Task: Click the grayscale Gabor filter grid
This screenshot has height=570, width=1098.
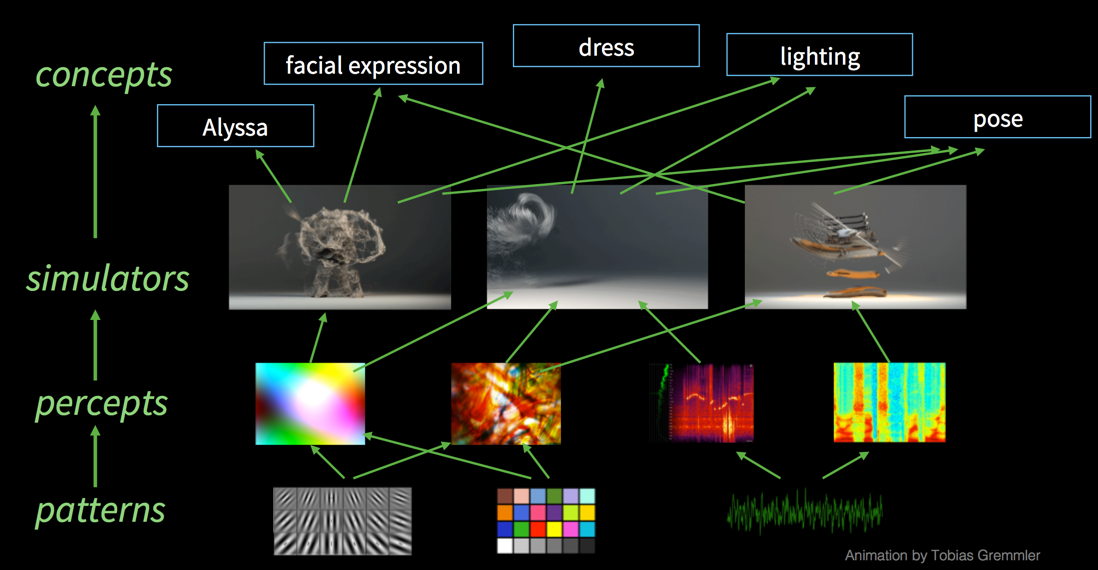Action: (342, 522)
